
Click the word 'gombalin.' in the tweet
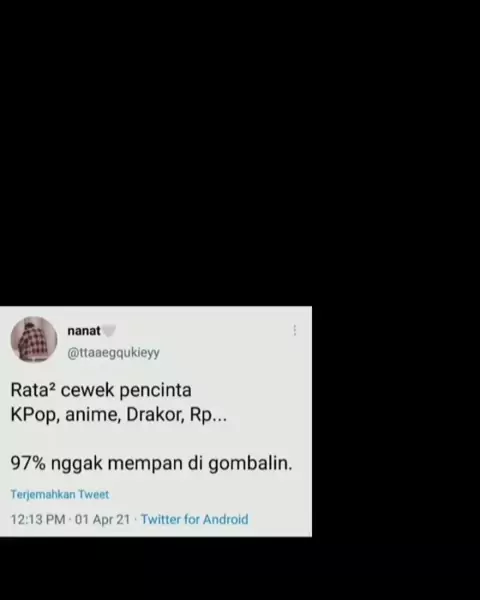250,464
